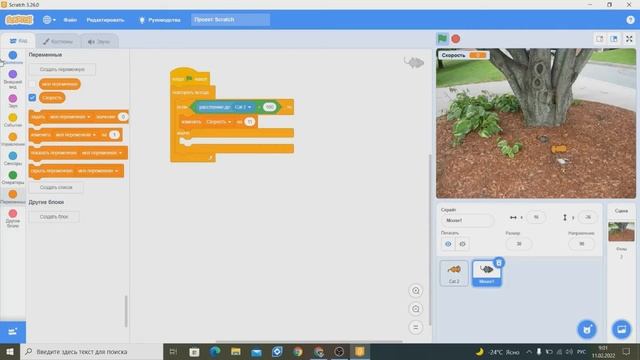Select the pink Sound category circle

13,98
